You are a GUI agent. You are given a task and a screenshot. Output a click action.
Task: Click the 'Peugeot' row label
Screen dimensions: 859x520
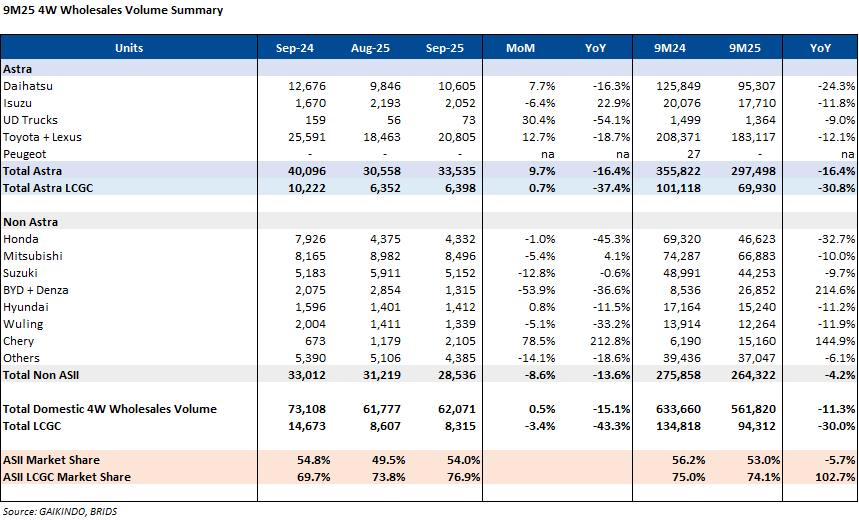click(25, 154)
